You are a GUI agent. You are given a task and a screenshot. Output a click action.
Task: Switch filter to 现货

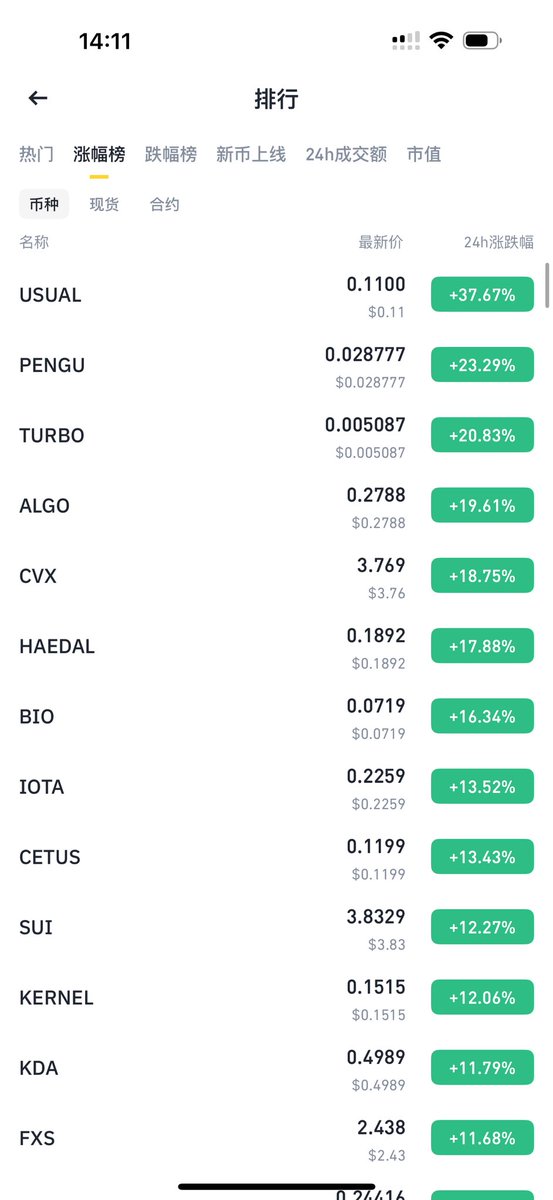point(104,204)
